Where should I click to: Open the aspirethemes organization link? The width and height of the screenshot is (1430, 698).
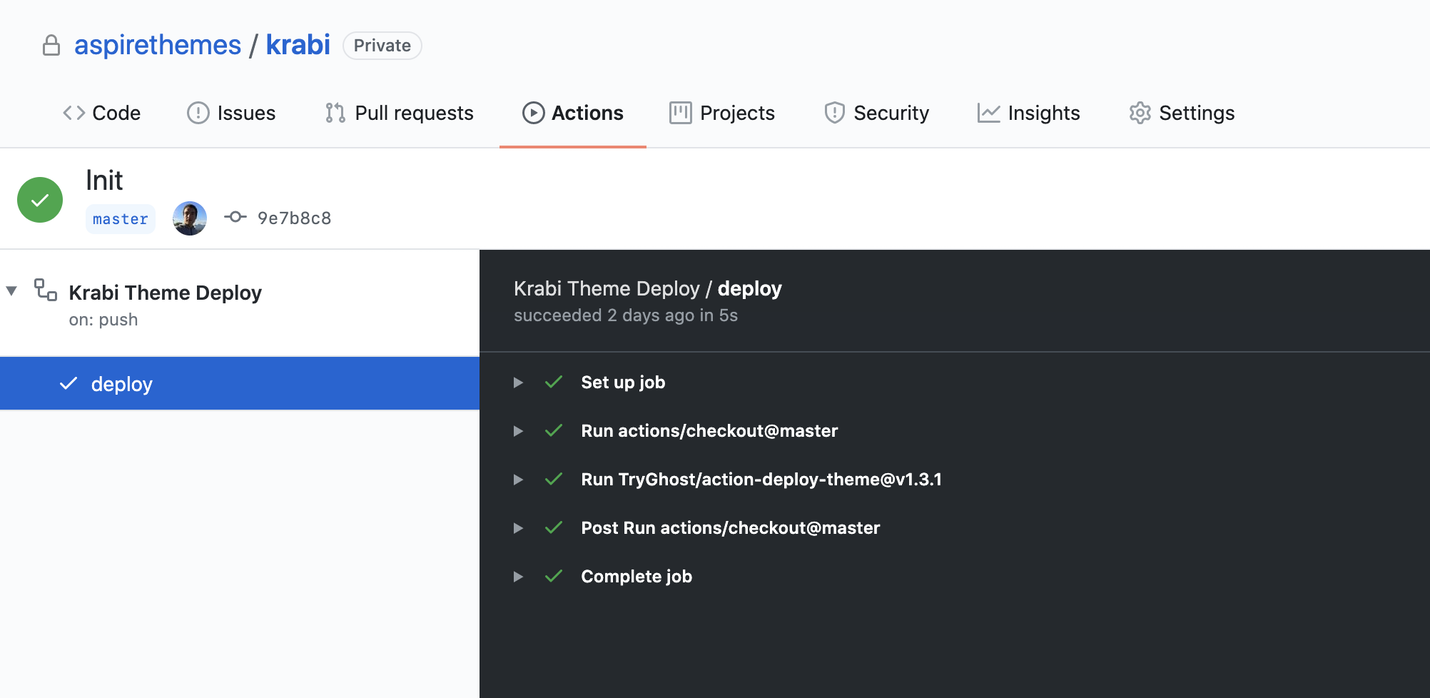pos(157,45)
